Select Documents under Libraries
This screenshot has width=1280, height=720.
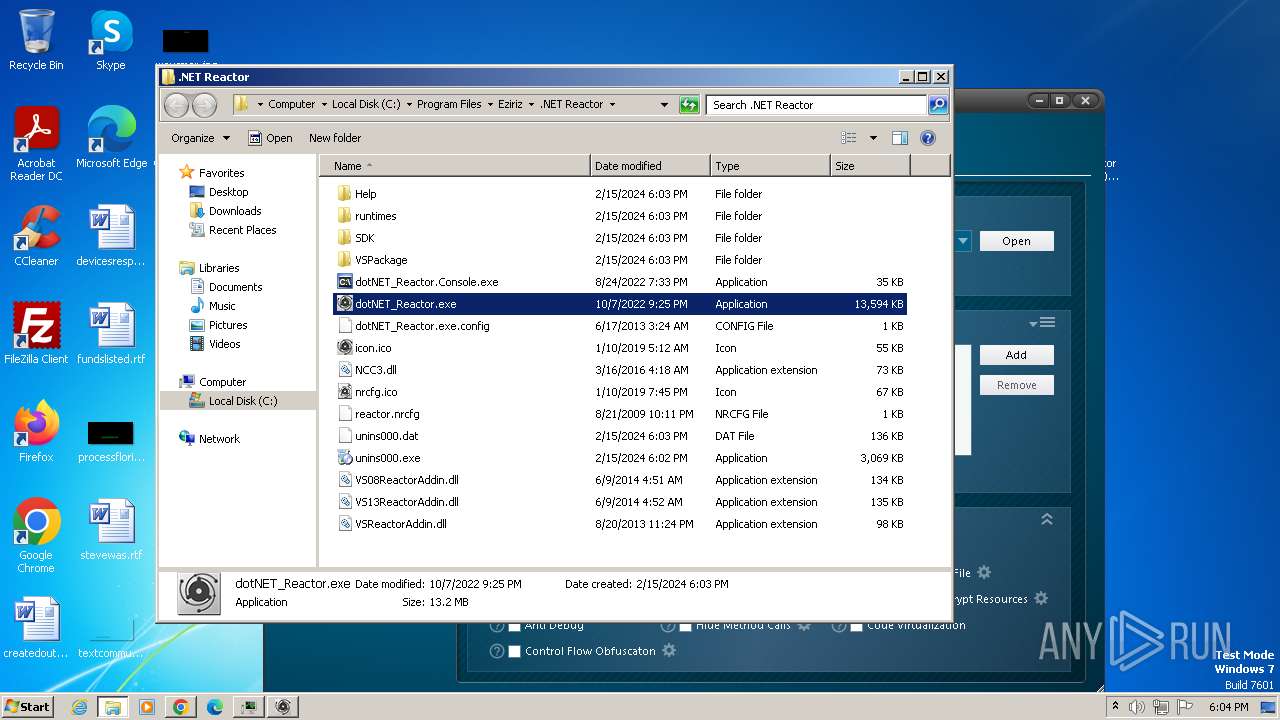pyautogui.click(x=235, y=287)
